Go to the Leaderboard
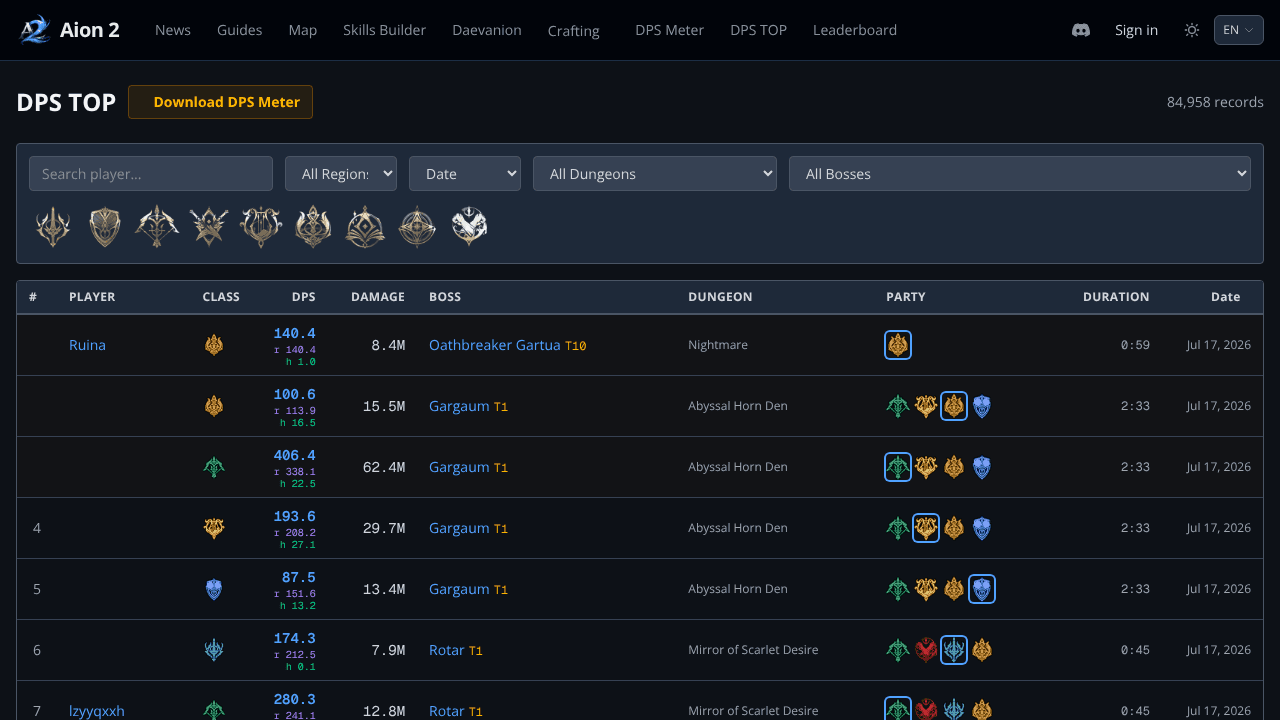 (x=855, y=30)
